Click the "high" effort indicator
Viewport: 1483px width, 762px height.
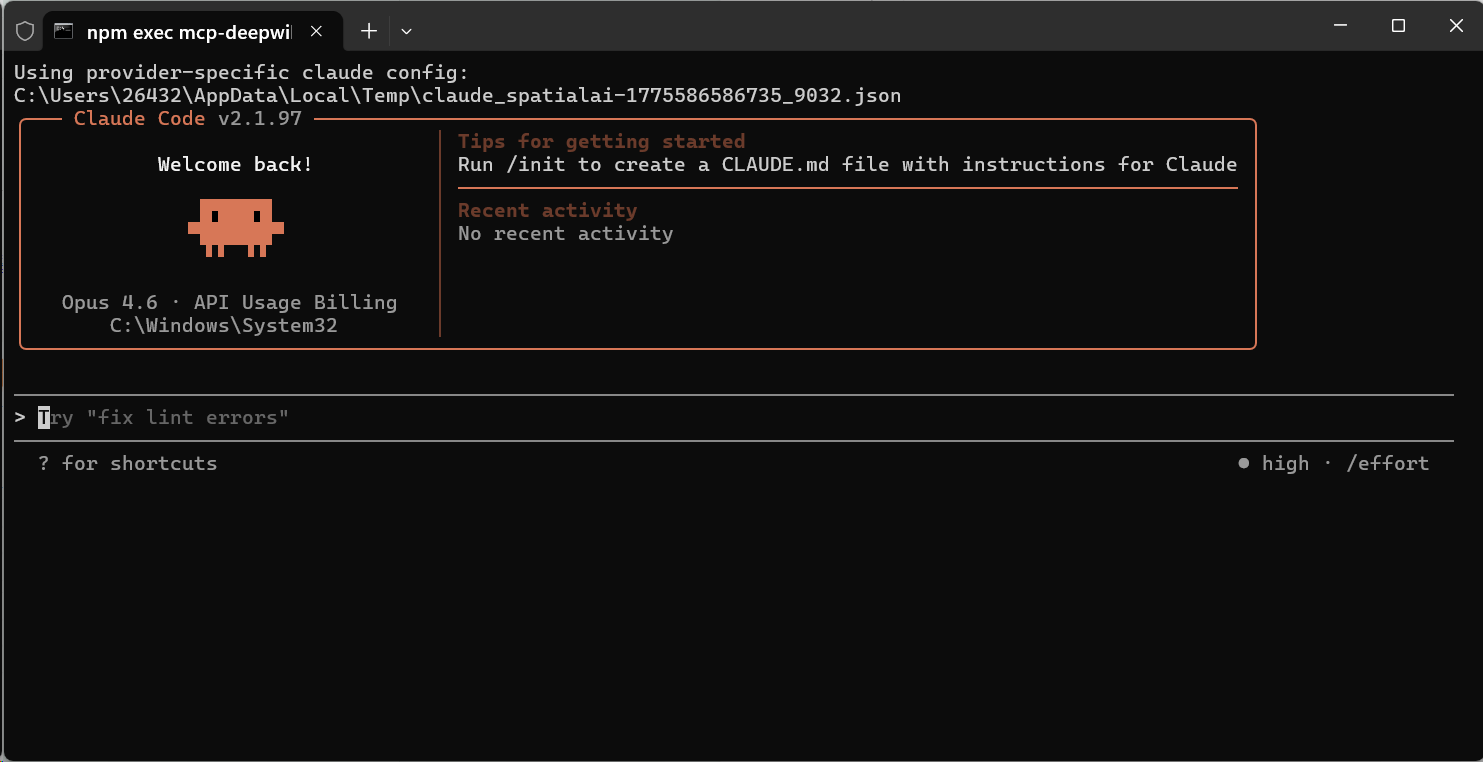pyautogui.click(x=1273, y=464)
